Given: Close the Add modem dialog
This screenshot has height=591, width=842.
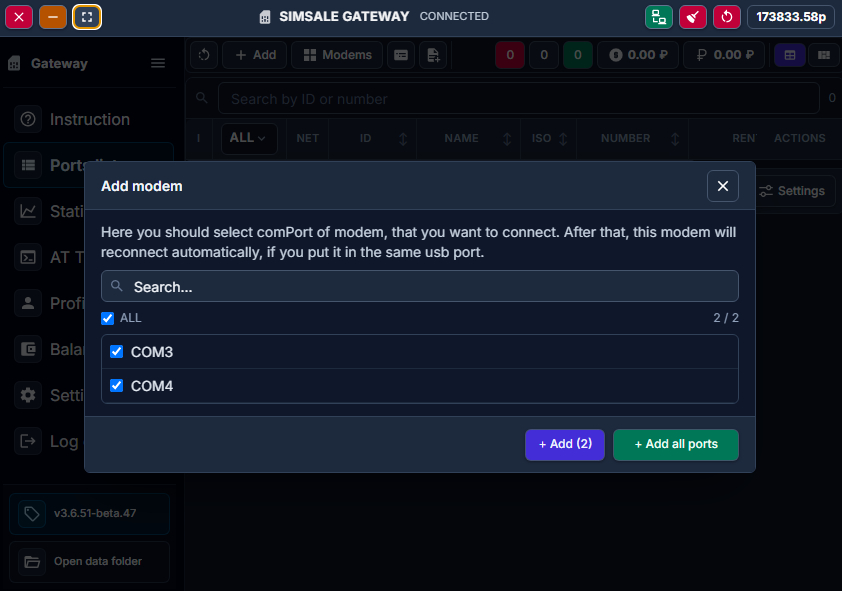Looking at the screenshot, I should tap(723, 186).
